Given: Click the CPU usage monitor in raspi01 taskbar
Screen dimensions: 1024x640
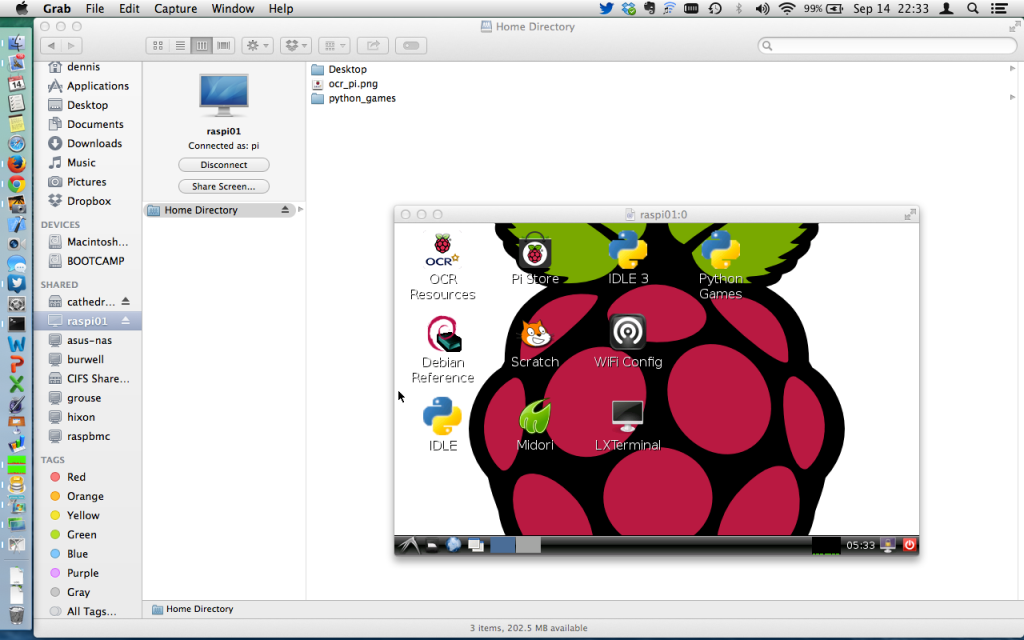Looking at the screenshot, I should tap(825, 545).
